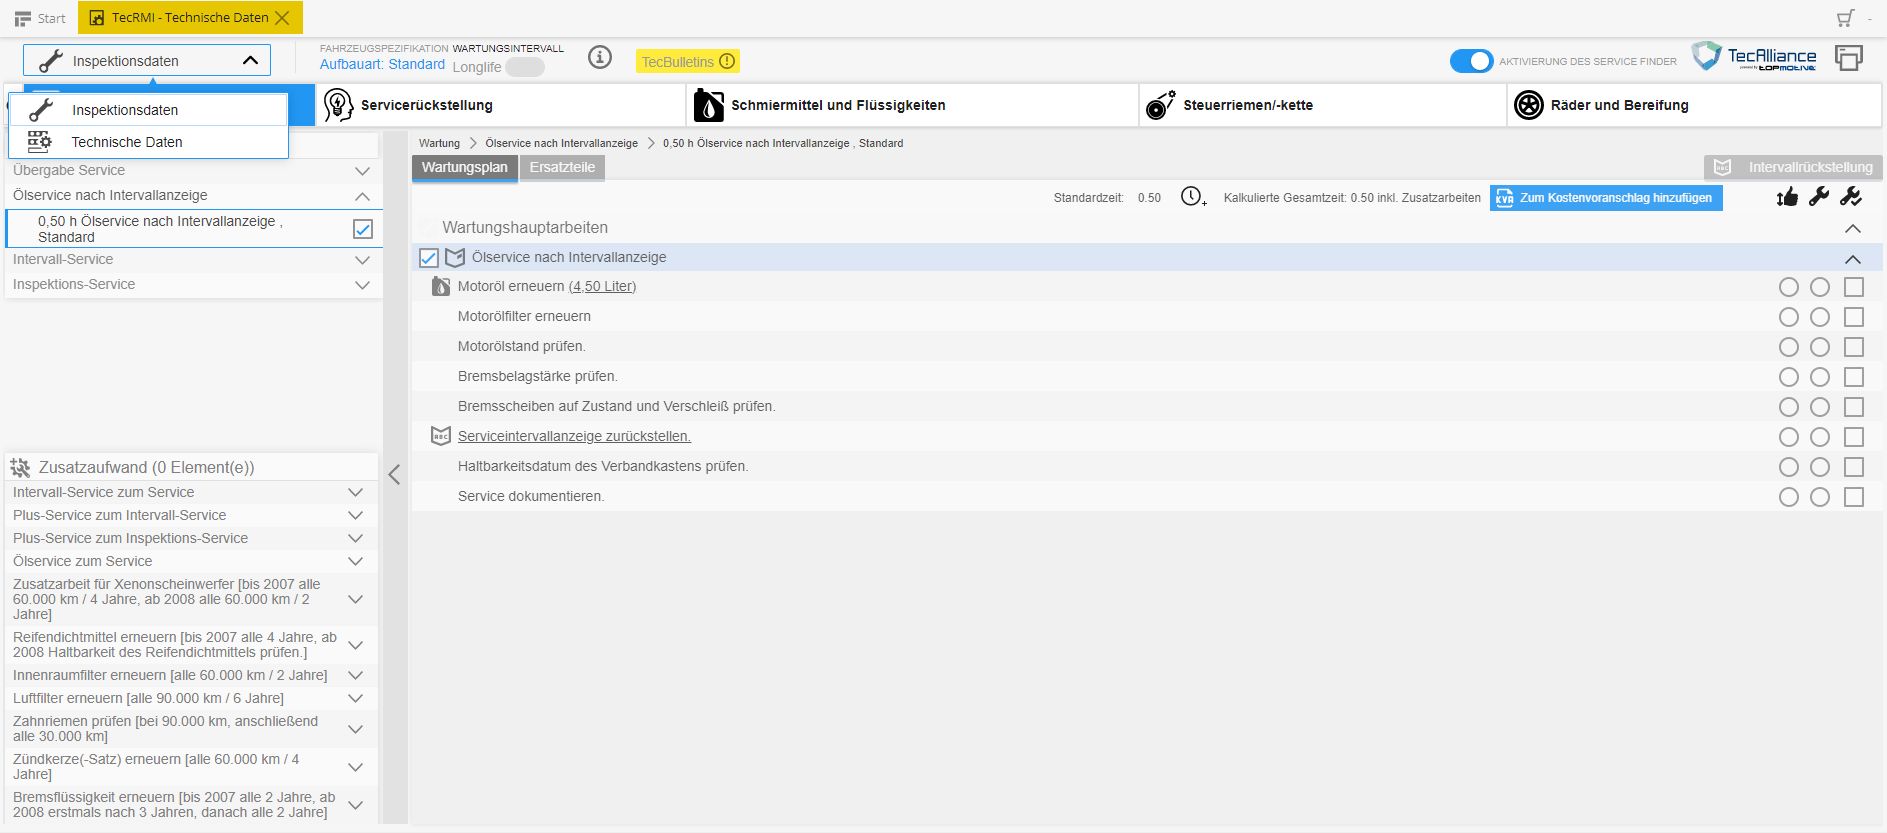Open Serviceintervallanzeige zurückstellen link
The width and height of the screenshot is (1887, 833).
point(574,436)
